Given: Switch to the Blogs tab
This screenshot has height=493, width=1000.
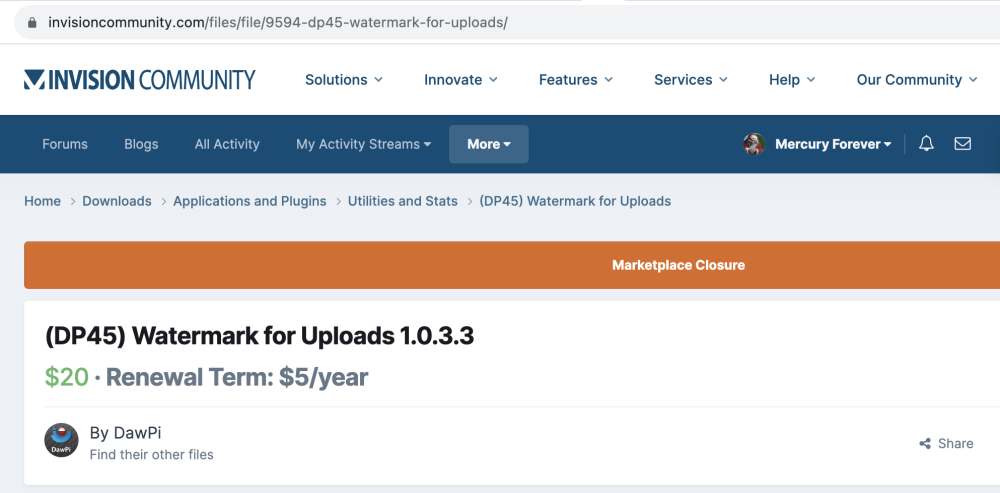Looking at the screenshot, I should click(x=141, y=144).
